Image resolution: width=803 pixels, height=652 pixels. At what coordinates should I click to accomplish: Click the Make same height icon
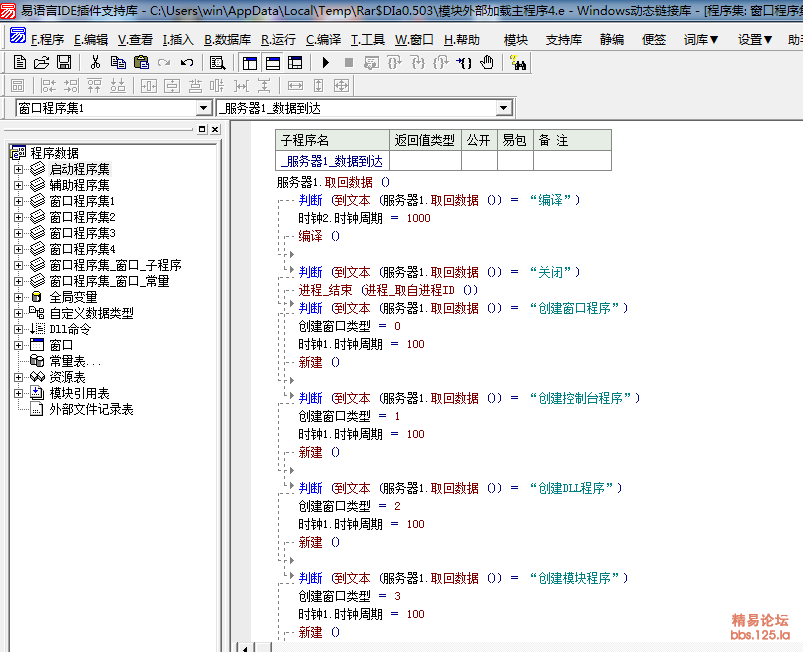(x=319, y=86)
